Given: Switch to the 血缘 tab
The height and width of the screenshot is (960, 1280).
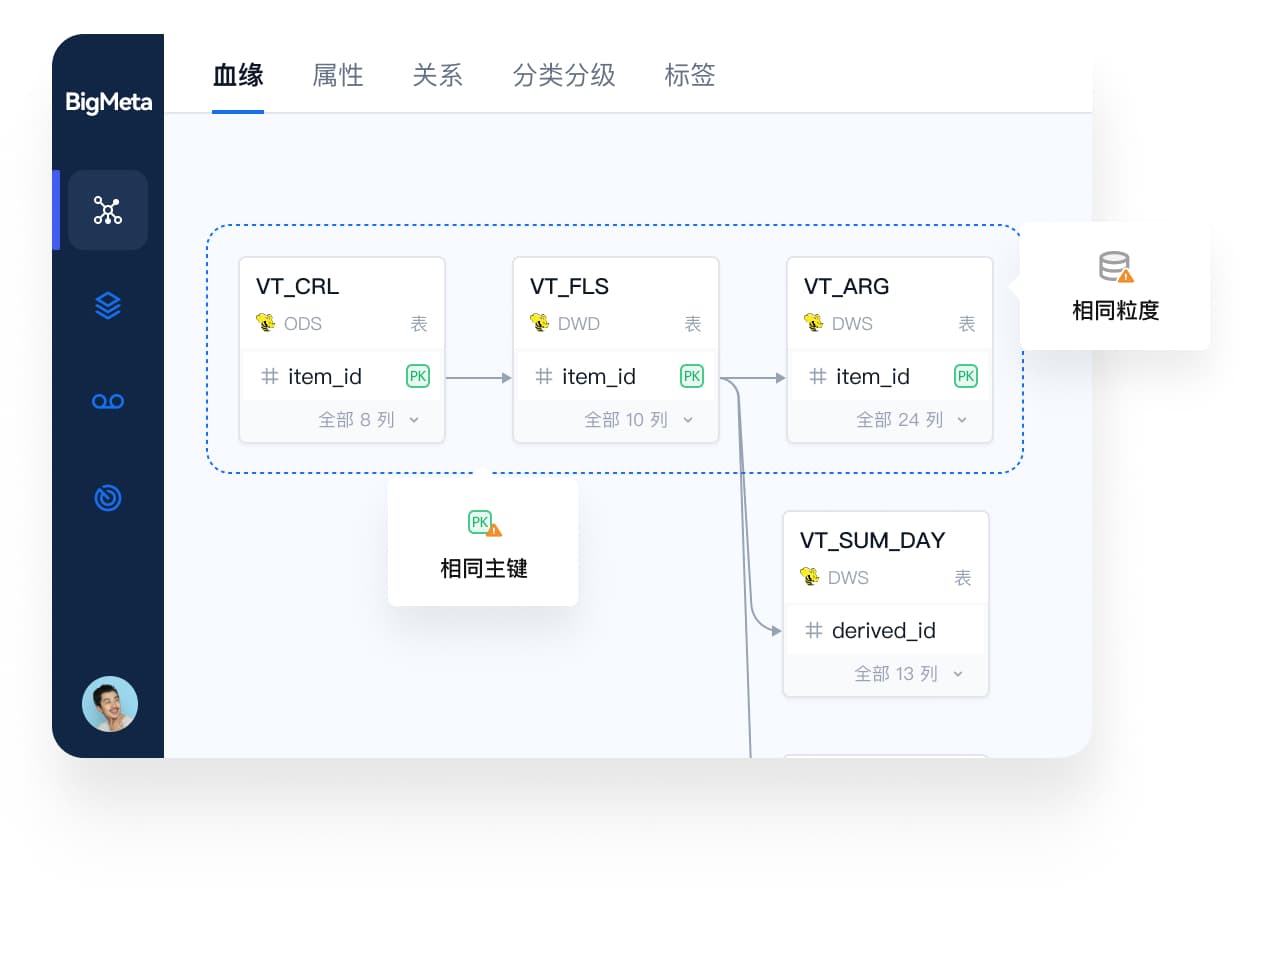Looking at the screenshot, I should point(238,75).
